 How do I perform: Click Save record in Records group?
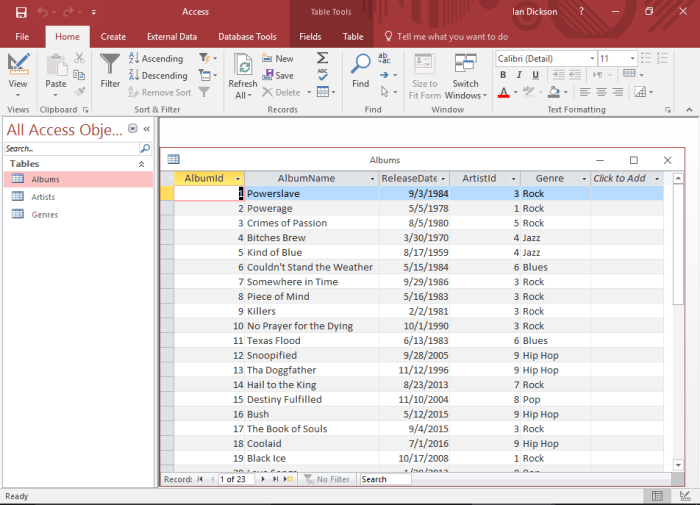[x=277, y=75]
